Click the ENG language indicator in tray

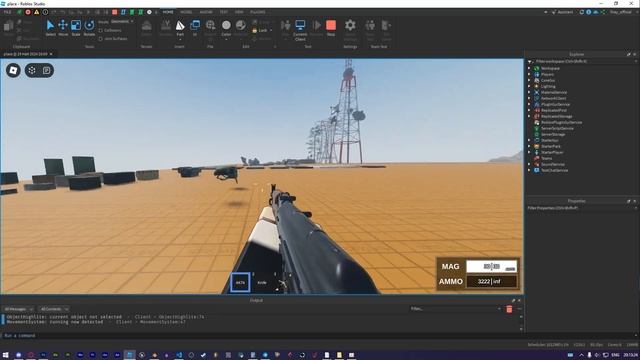[615, 355]
